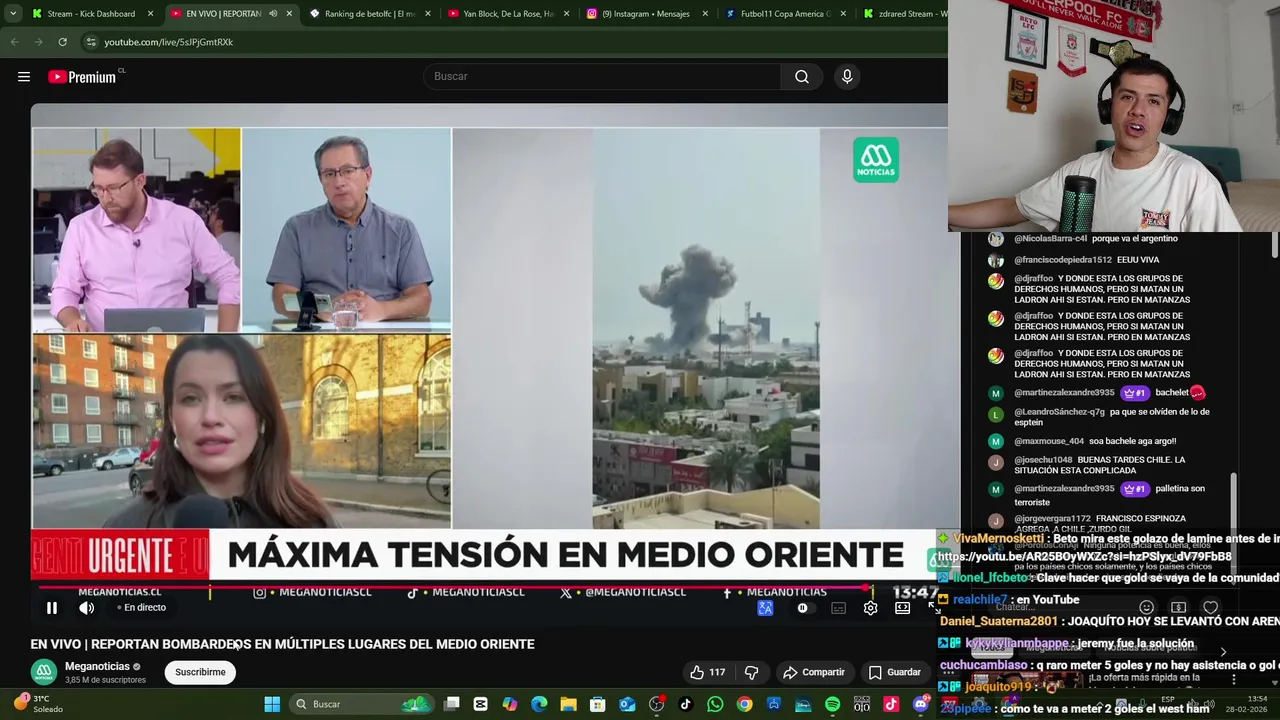This screenshot has height=720, width=1280.
Task: Switch to zdrared Stream tab
Action: tap(905, 14)
